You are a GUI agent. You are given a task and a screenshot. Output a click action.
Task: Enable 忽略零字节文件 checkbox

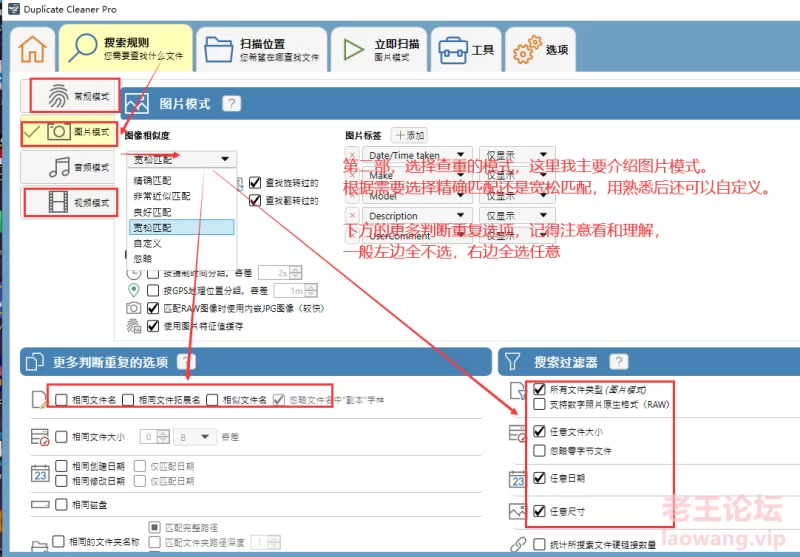(539, 451)
